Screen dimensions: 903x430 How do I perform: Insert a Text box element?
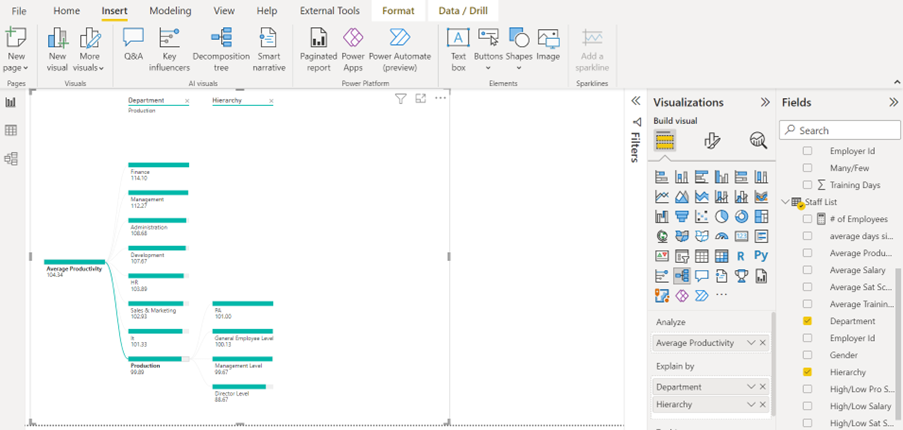[x=458, y=45]
